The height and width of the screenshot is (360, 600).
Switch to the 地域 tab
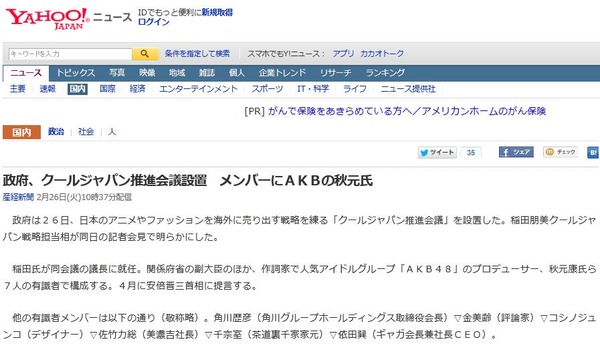(177, 73)
